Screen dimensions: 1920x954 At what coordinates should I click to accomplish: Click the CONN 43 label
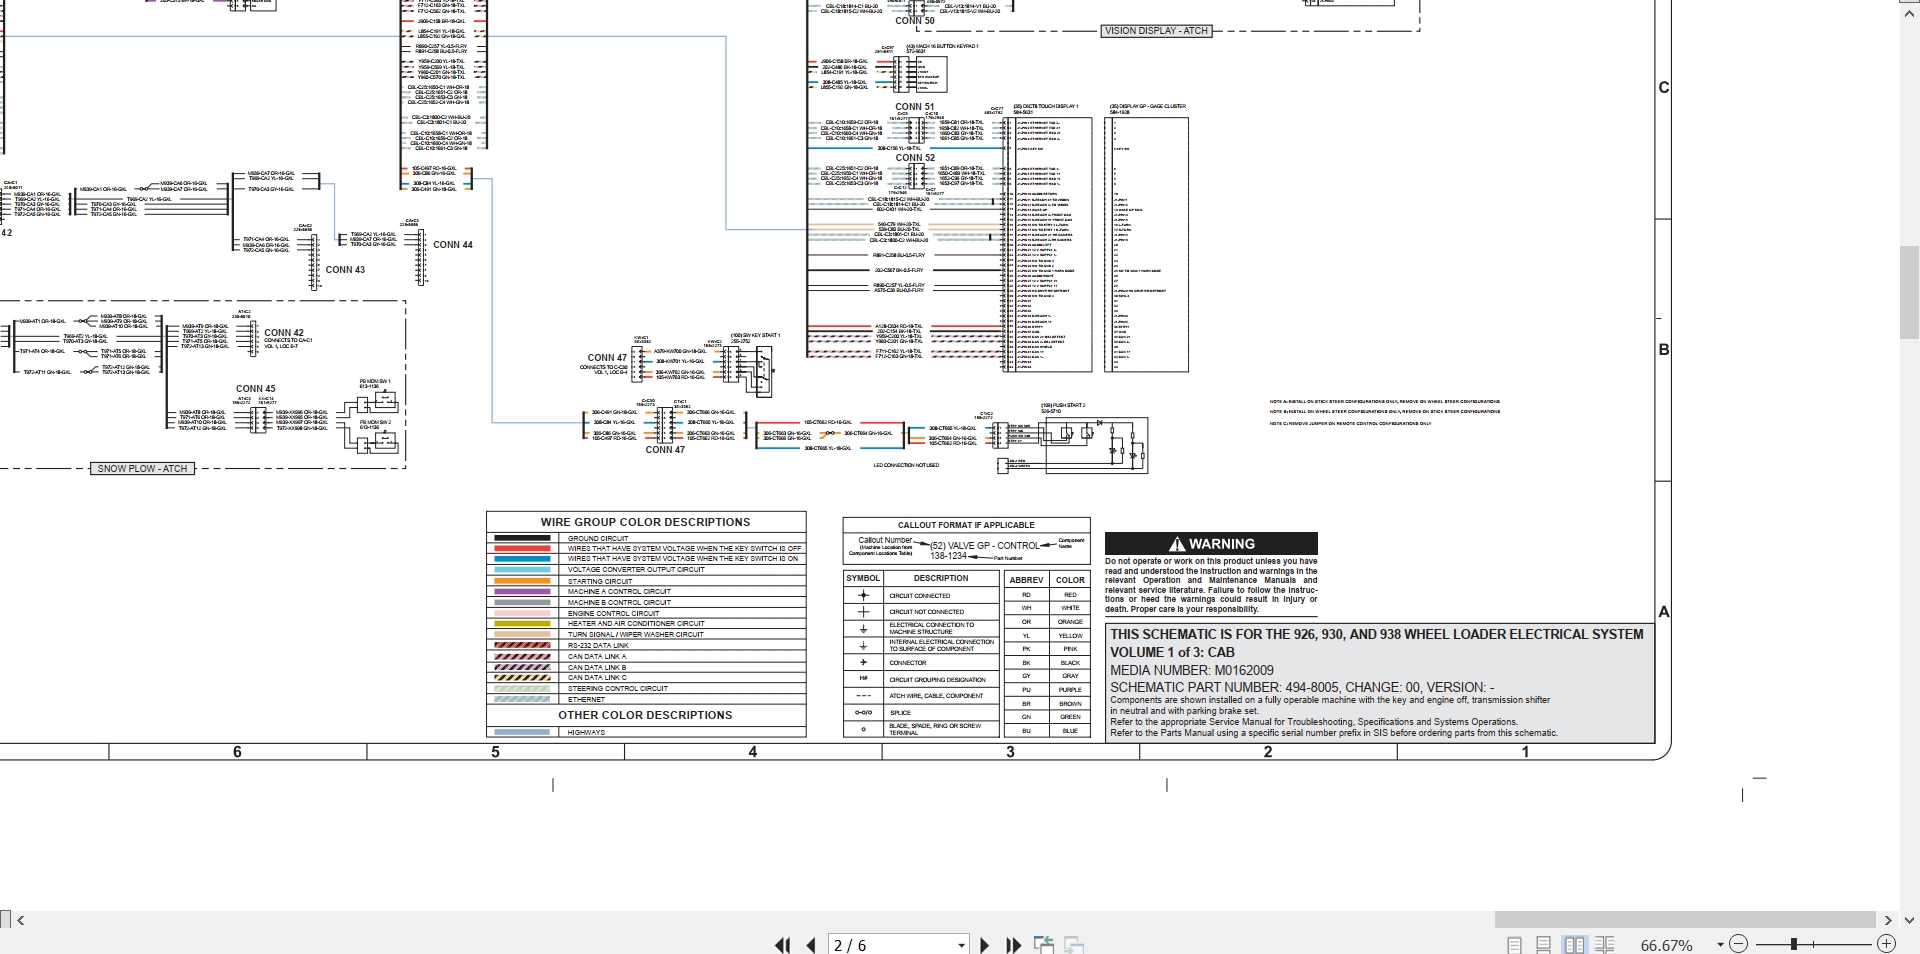pyautogui.click(x=345, y=269)
